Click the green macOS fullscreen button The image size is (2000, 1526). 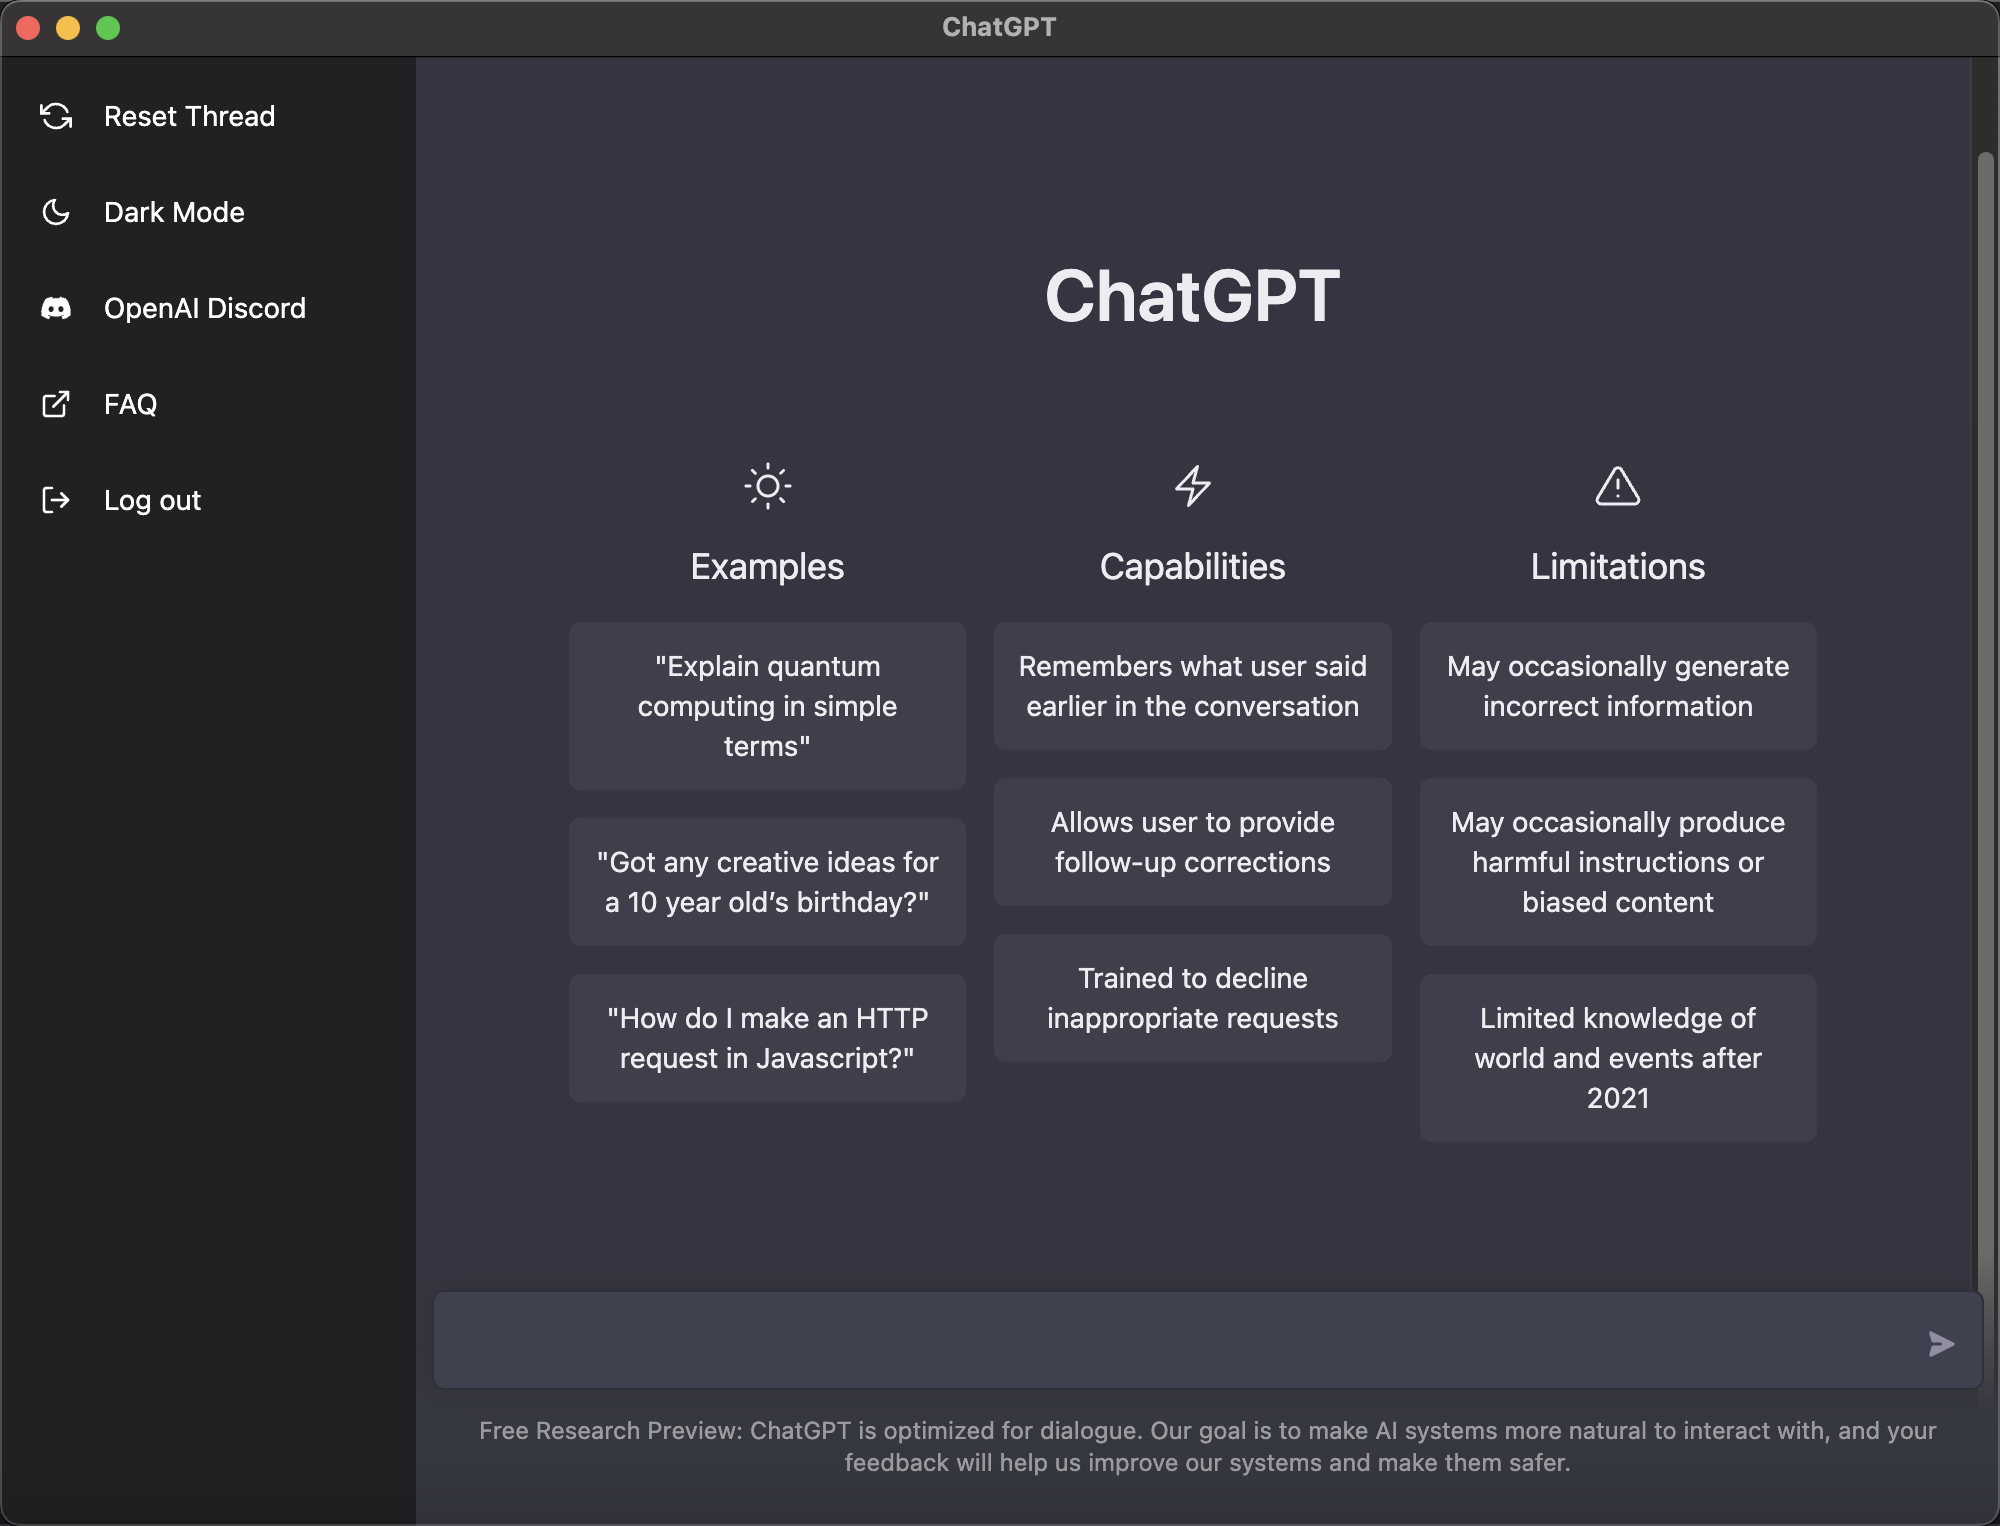108,28
